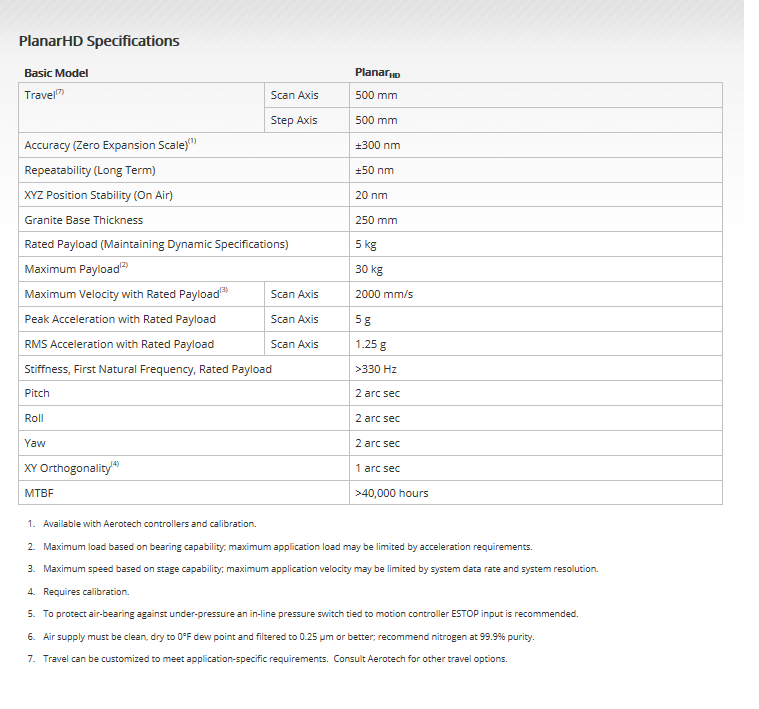Click the Roll row label

point(34,418)
